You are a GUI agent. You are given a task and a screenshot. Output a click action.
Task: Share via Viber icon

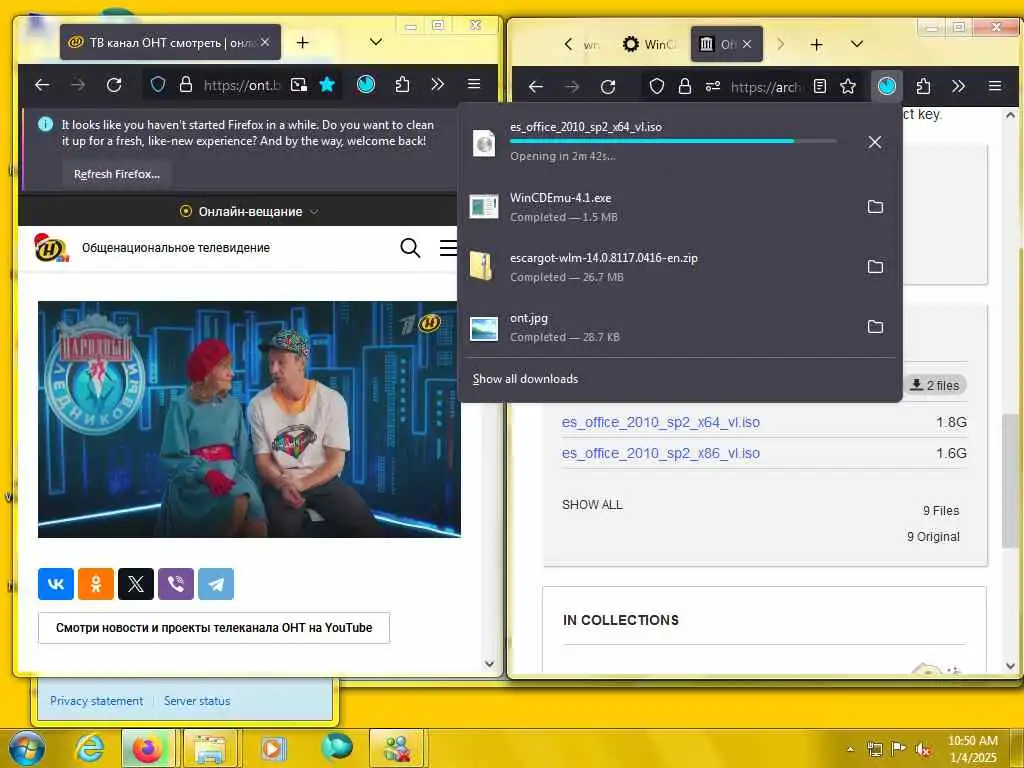pos(176,584)
